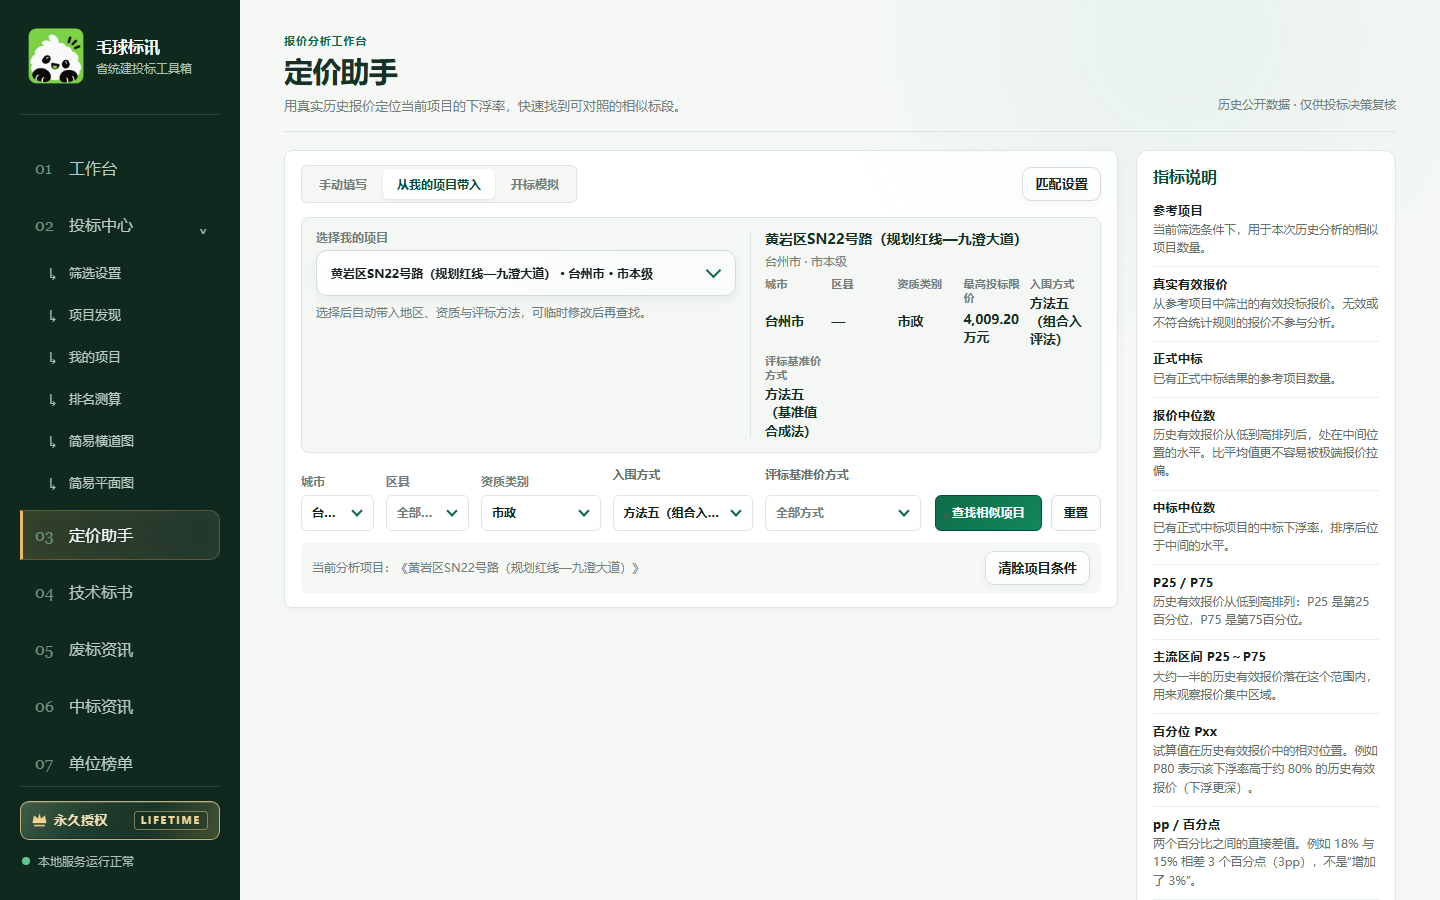Click the panda logo icon
1440x900 pixels.
click(56, 56)
